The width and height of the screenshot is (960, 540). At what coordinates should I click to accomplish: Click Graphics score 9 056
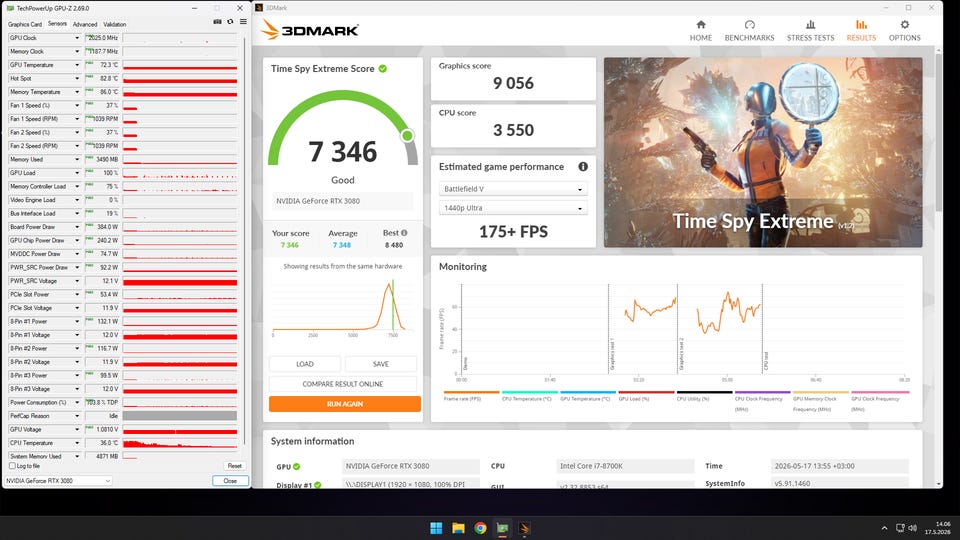tap(513, 83)
